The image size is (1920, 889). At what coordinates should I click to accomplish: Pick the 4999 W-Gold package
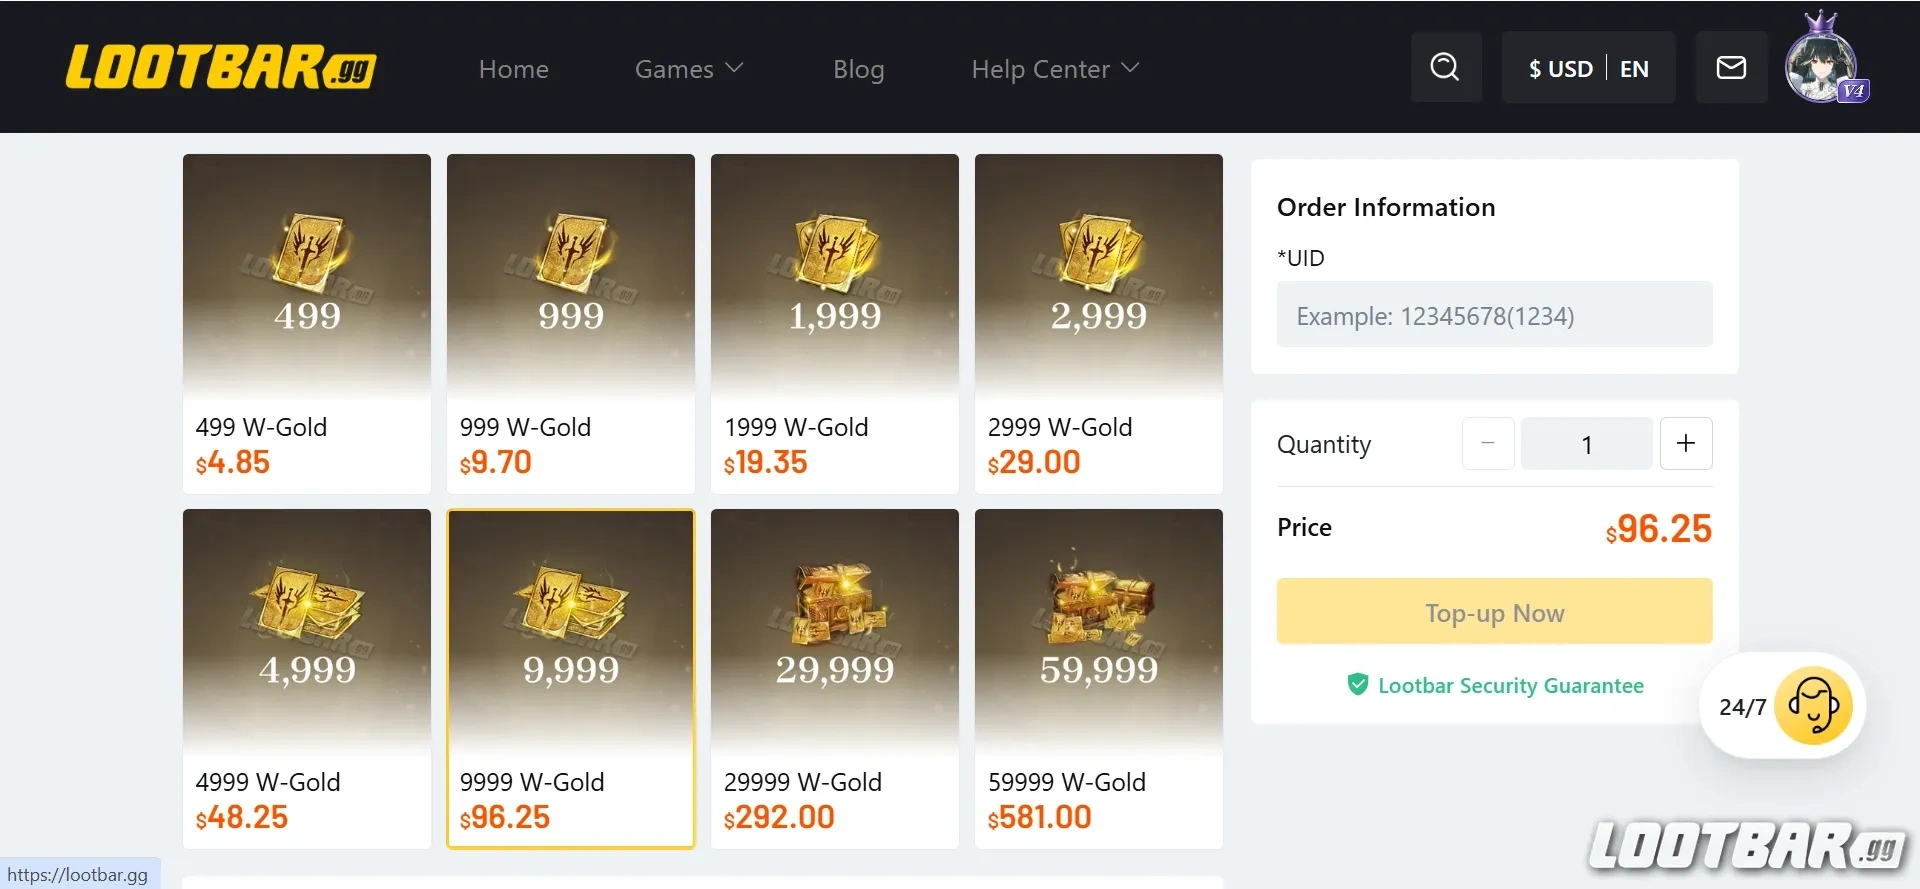[306, 678]
